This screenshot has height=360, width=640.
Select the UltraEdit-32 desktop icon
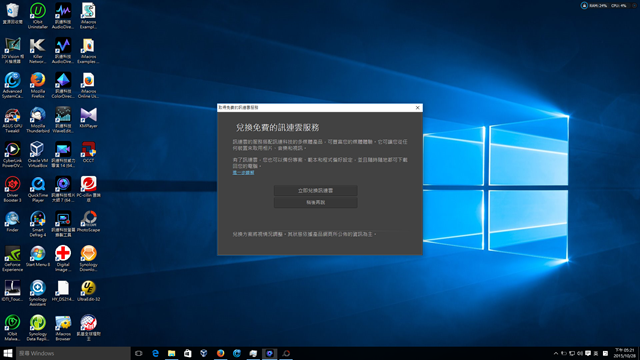click(88, 291)
